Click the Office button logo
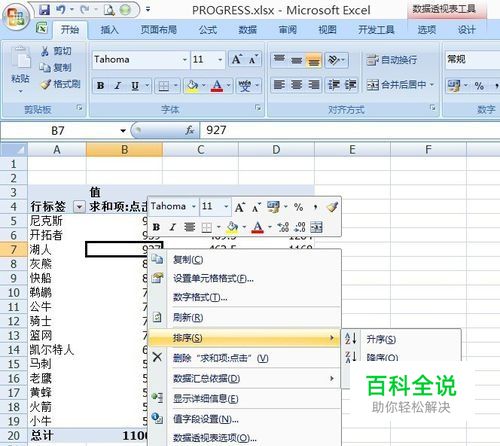The height and width of the screenshot is (446, 500). [16, 17]
